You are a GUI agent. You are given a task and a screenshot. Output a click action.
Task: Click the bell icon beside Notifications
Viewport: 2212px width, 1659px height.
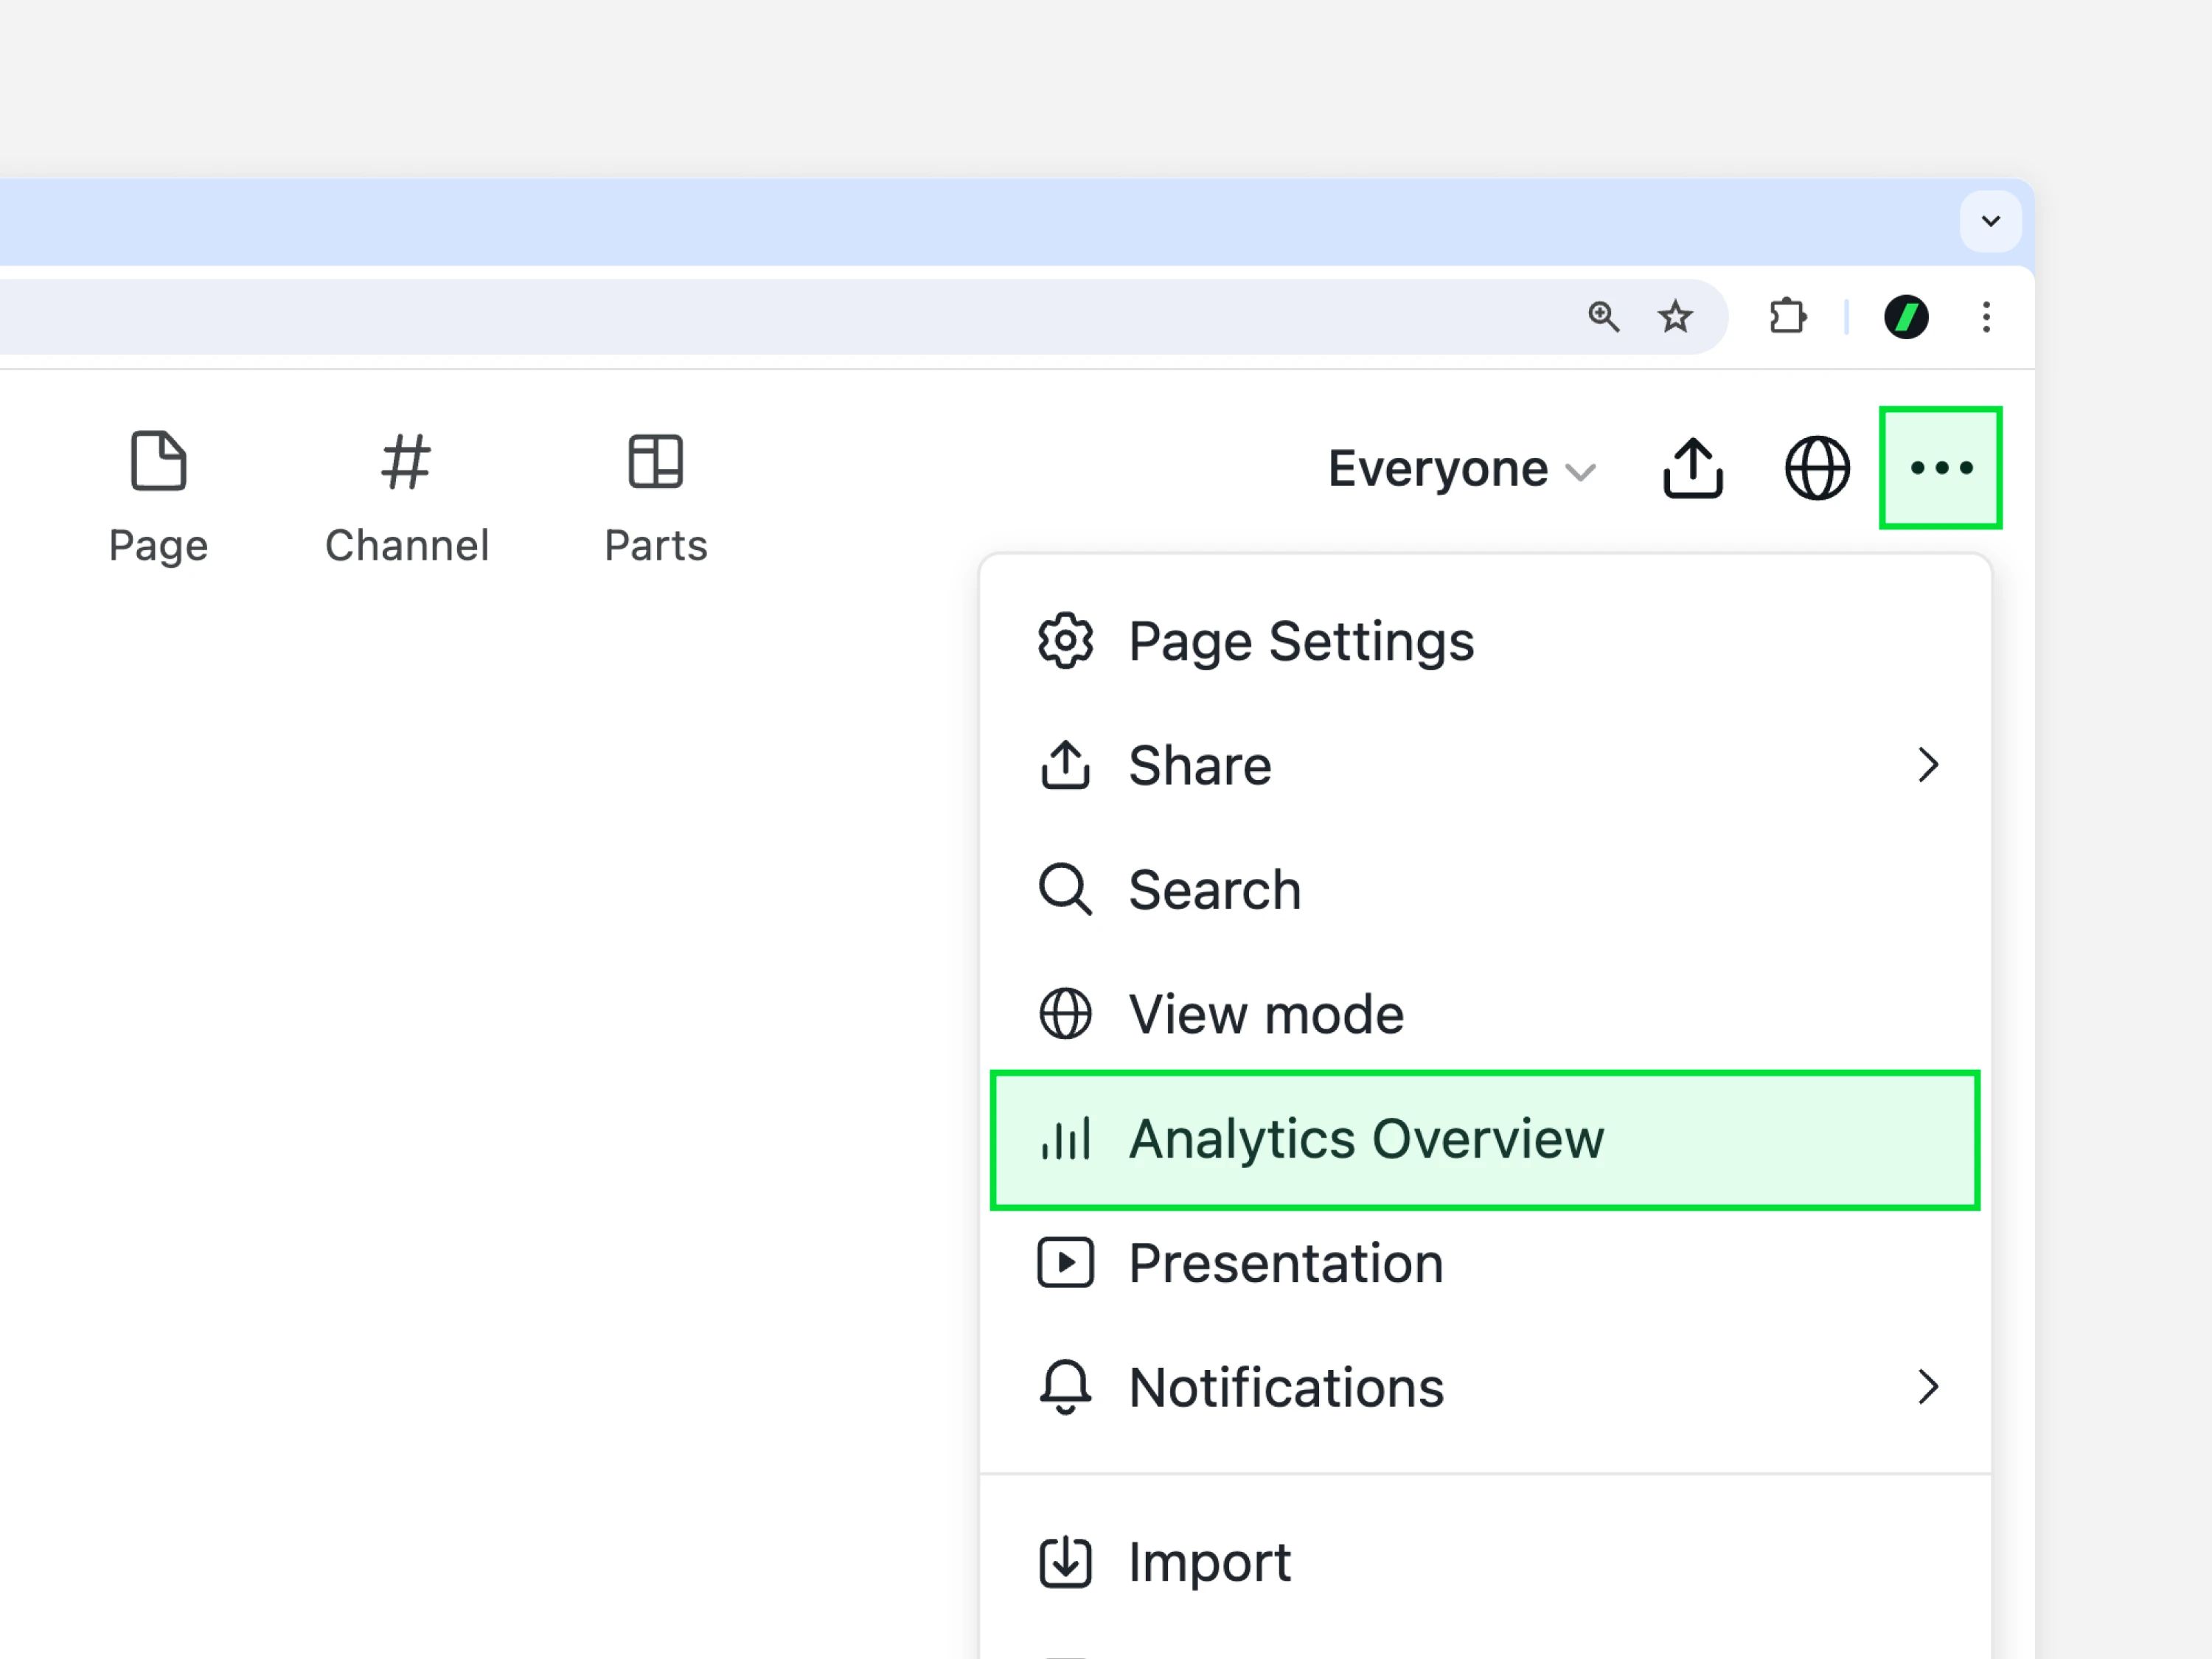click(1065, 1387)
